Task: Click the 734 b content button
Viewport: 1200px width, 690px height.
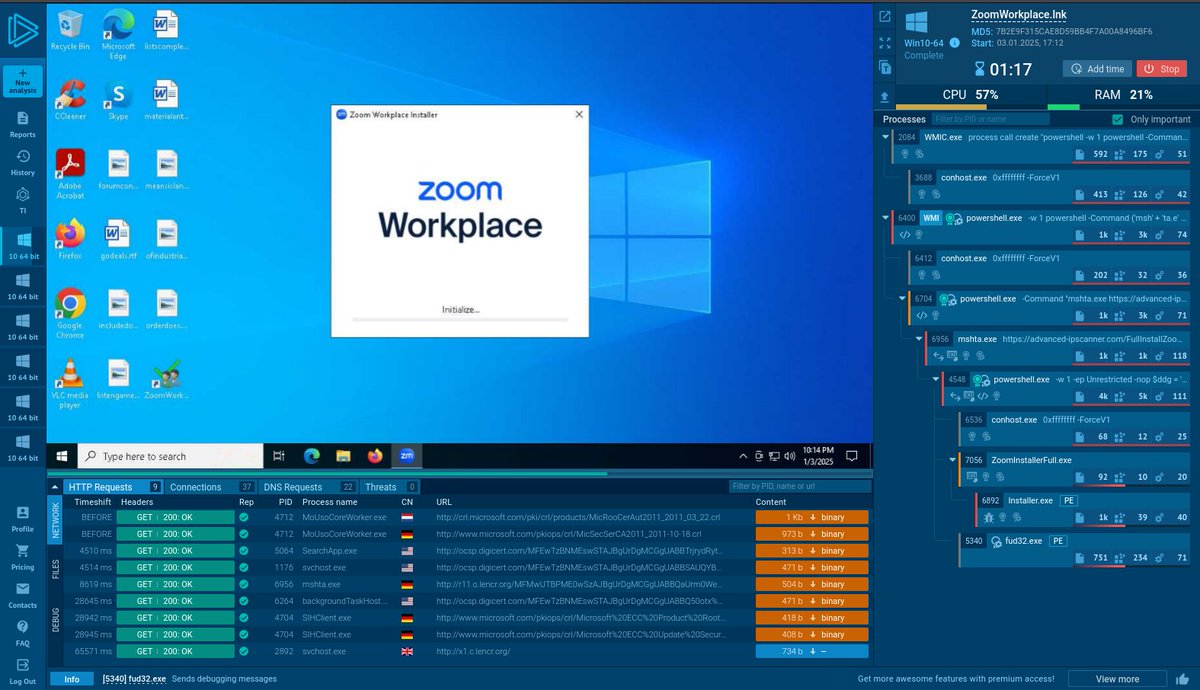Action: pos(812,651)
